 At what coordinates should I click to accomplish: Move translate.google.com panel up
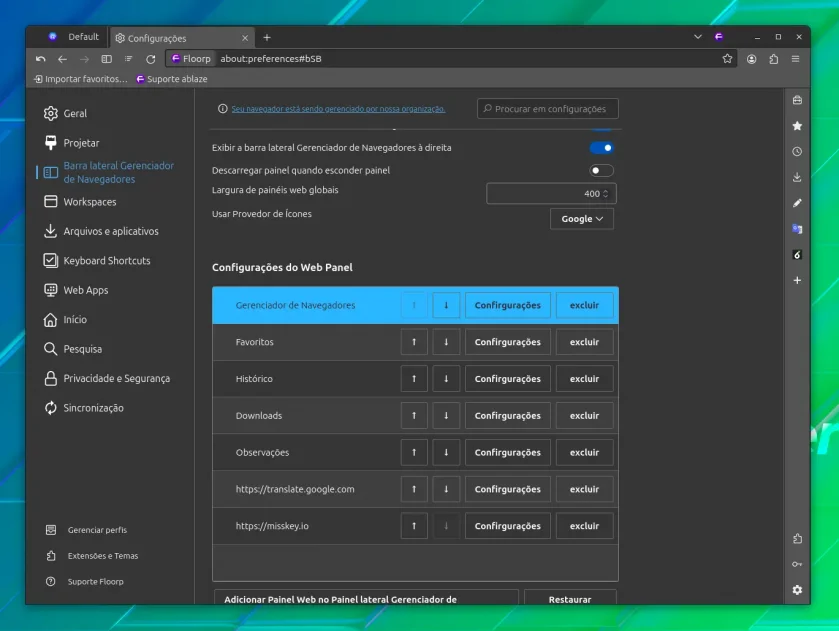click(414, 489)
